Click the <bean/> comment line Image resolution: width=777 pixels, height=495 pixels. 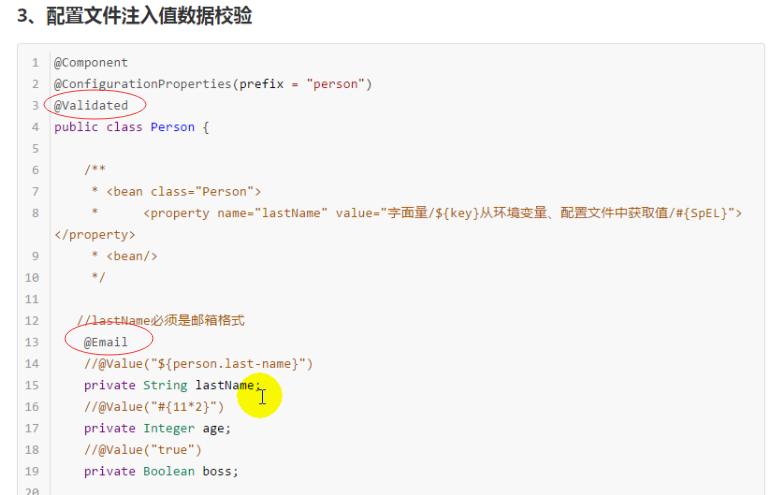pos(131,256)
